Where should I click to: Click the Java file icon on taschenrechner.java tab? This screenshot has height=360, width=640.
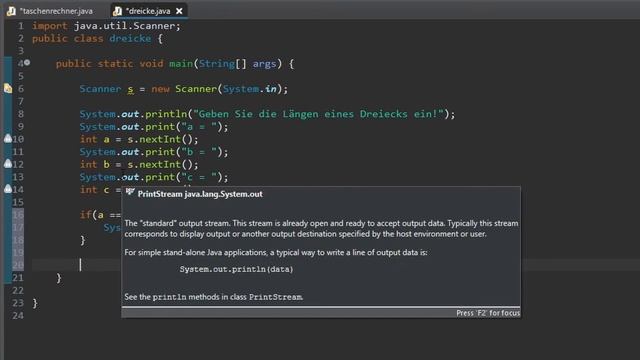click(x=11, y=11)
